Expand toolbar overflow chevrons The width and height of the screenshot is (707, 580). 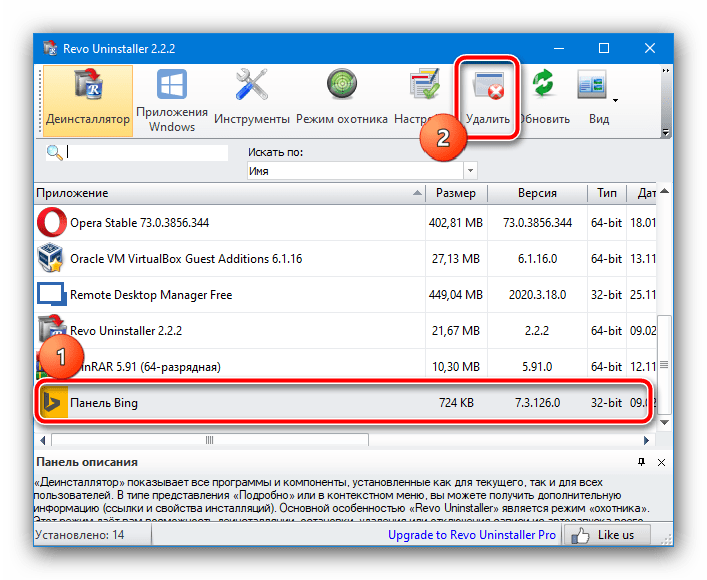666,71
